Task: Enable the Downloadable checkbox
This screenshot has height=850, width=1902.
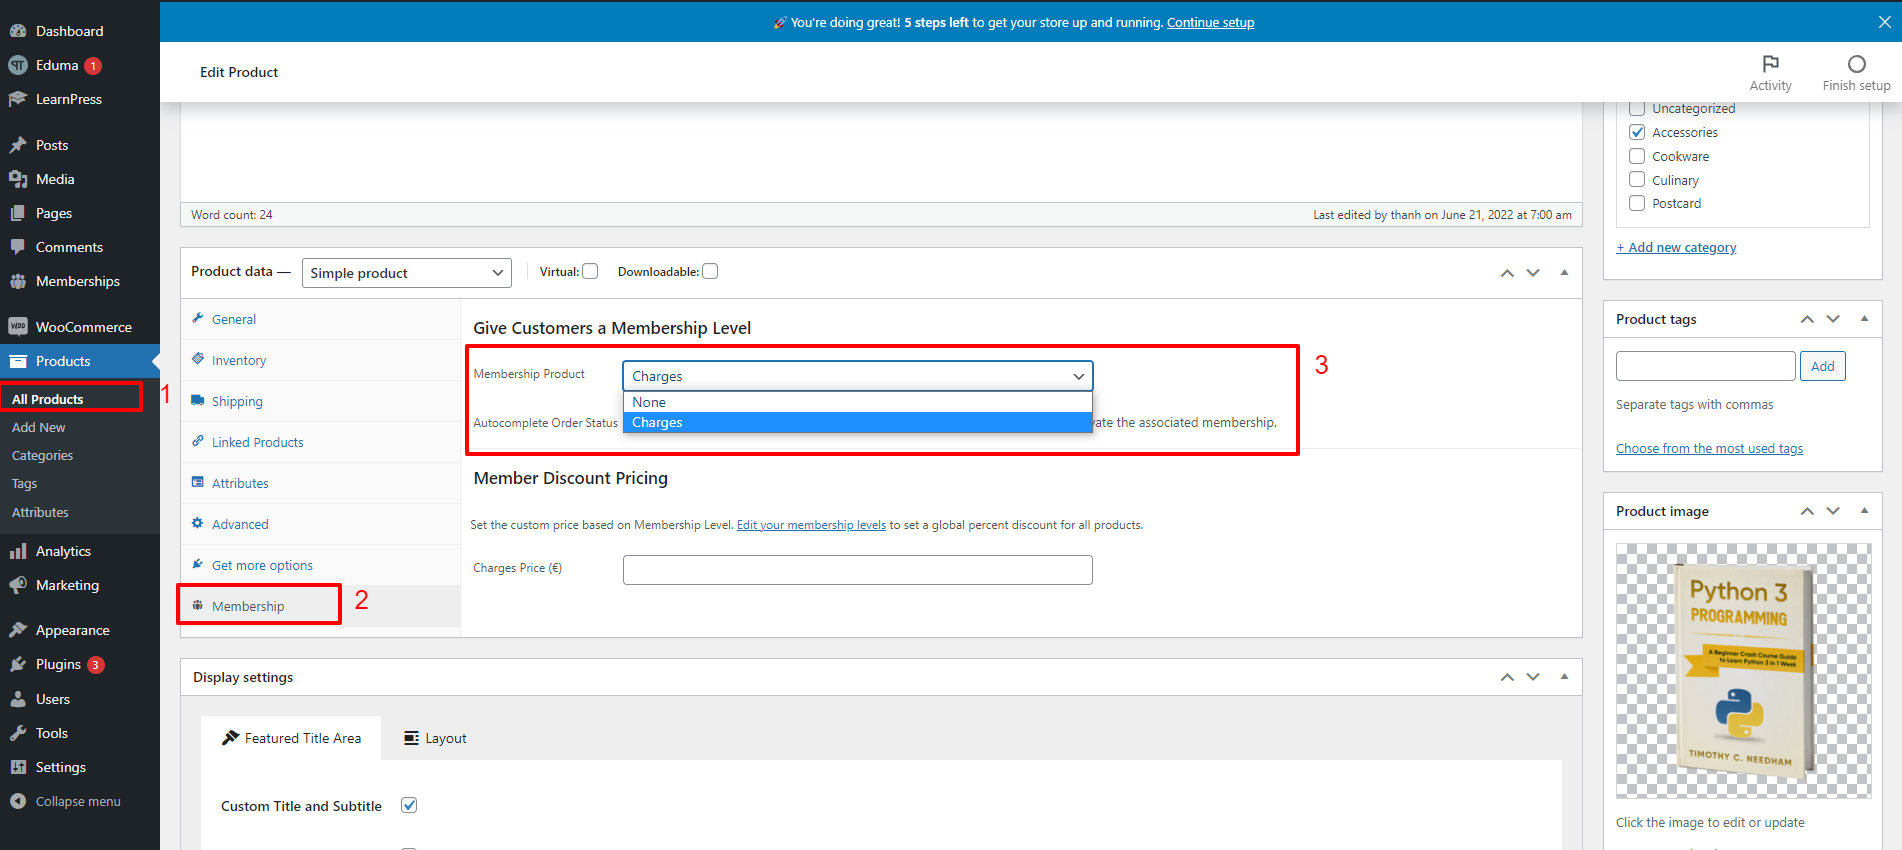Action: click(x=710, y=271)
